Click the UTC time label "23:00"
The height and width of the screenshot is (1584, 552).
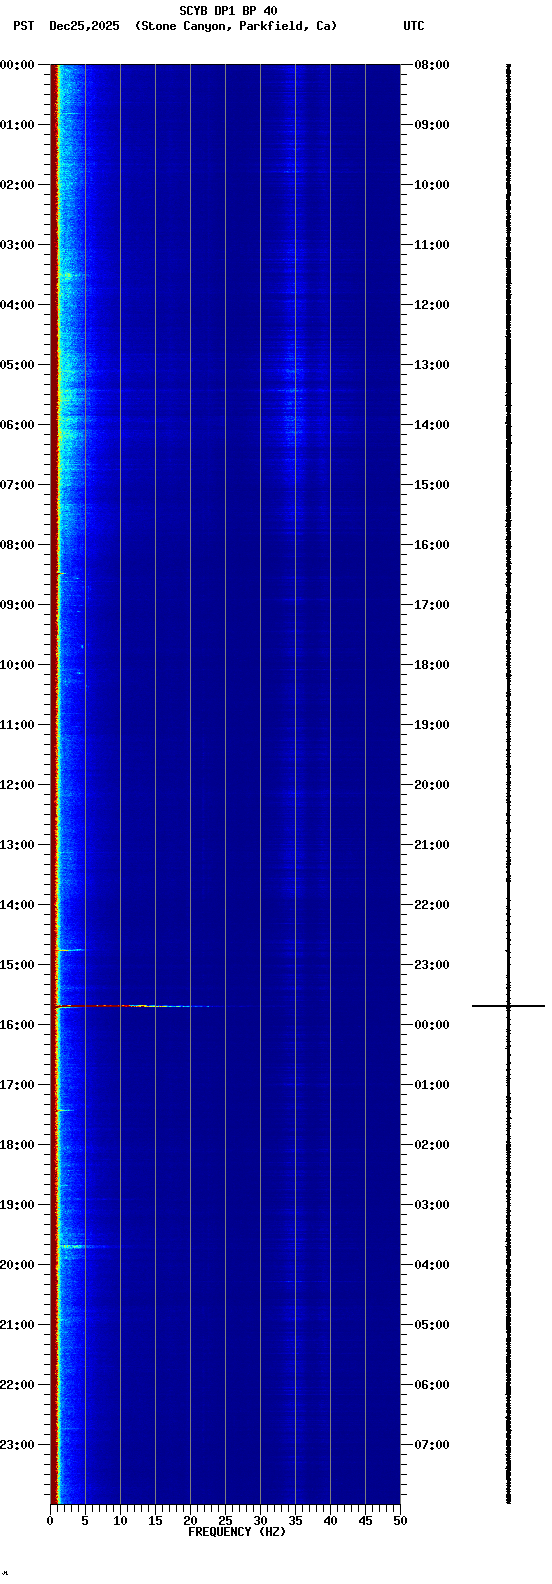point(432,965)
